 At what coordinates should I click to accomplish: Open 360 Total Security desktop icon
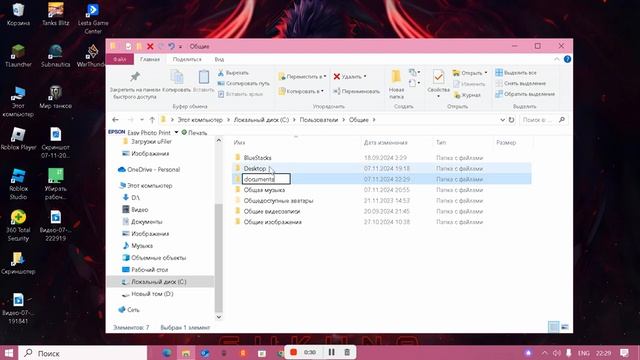pyautogui.click(x=18, y=226)
